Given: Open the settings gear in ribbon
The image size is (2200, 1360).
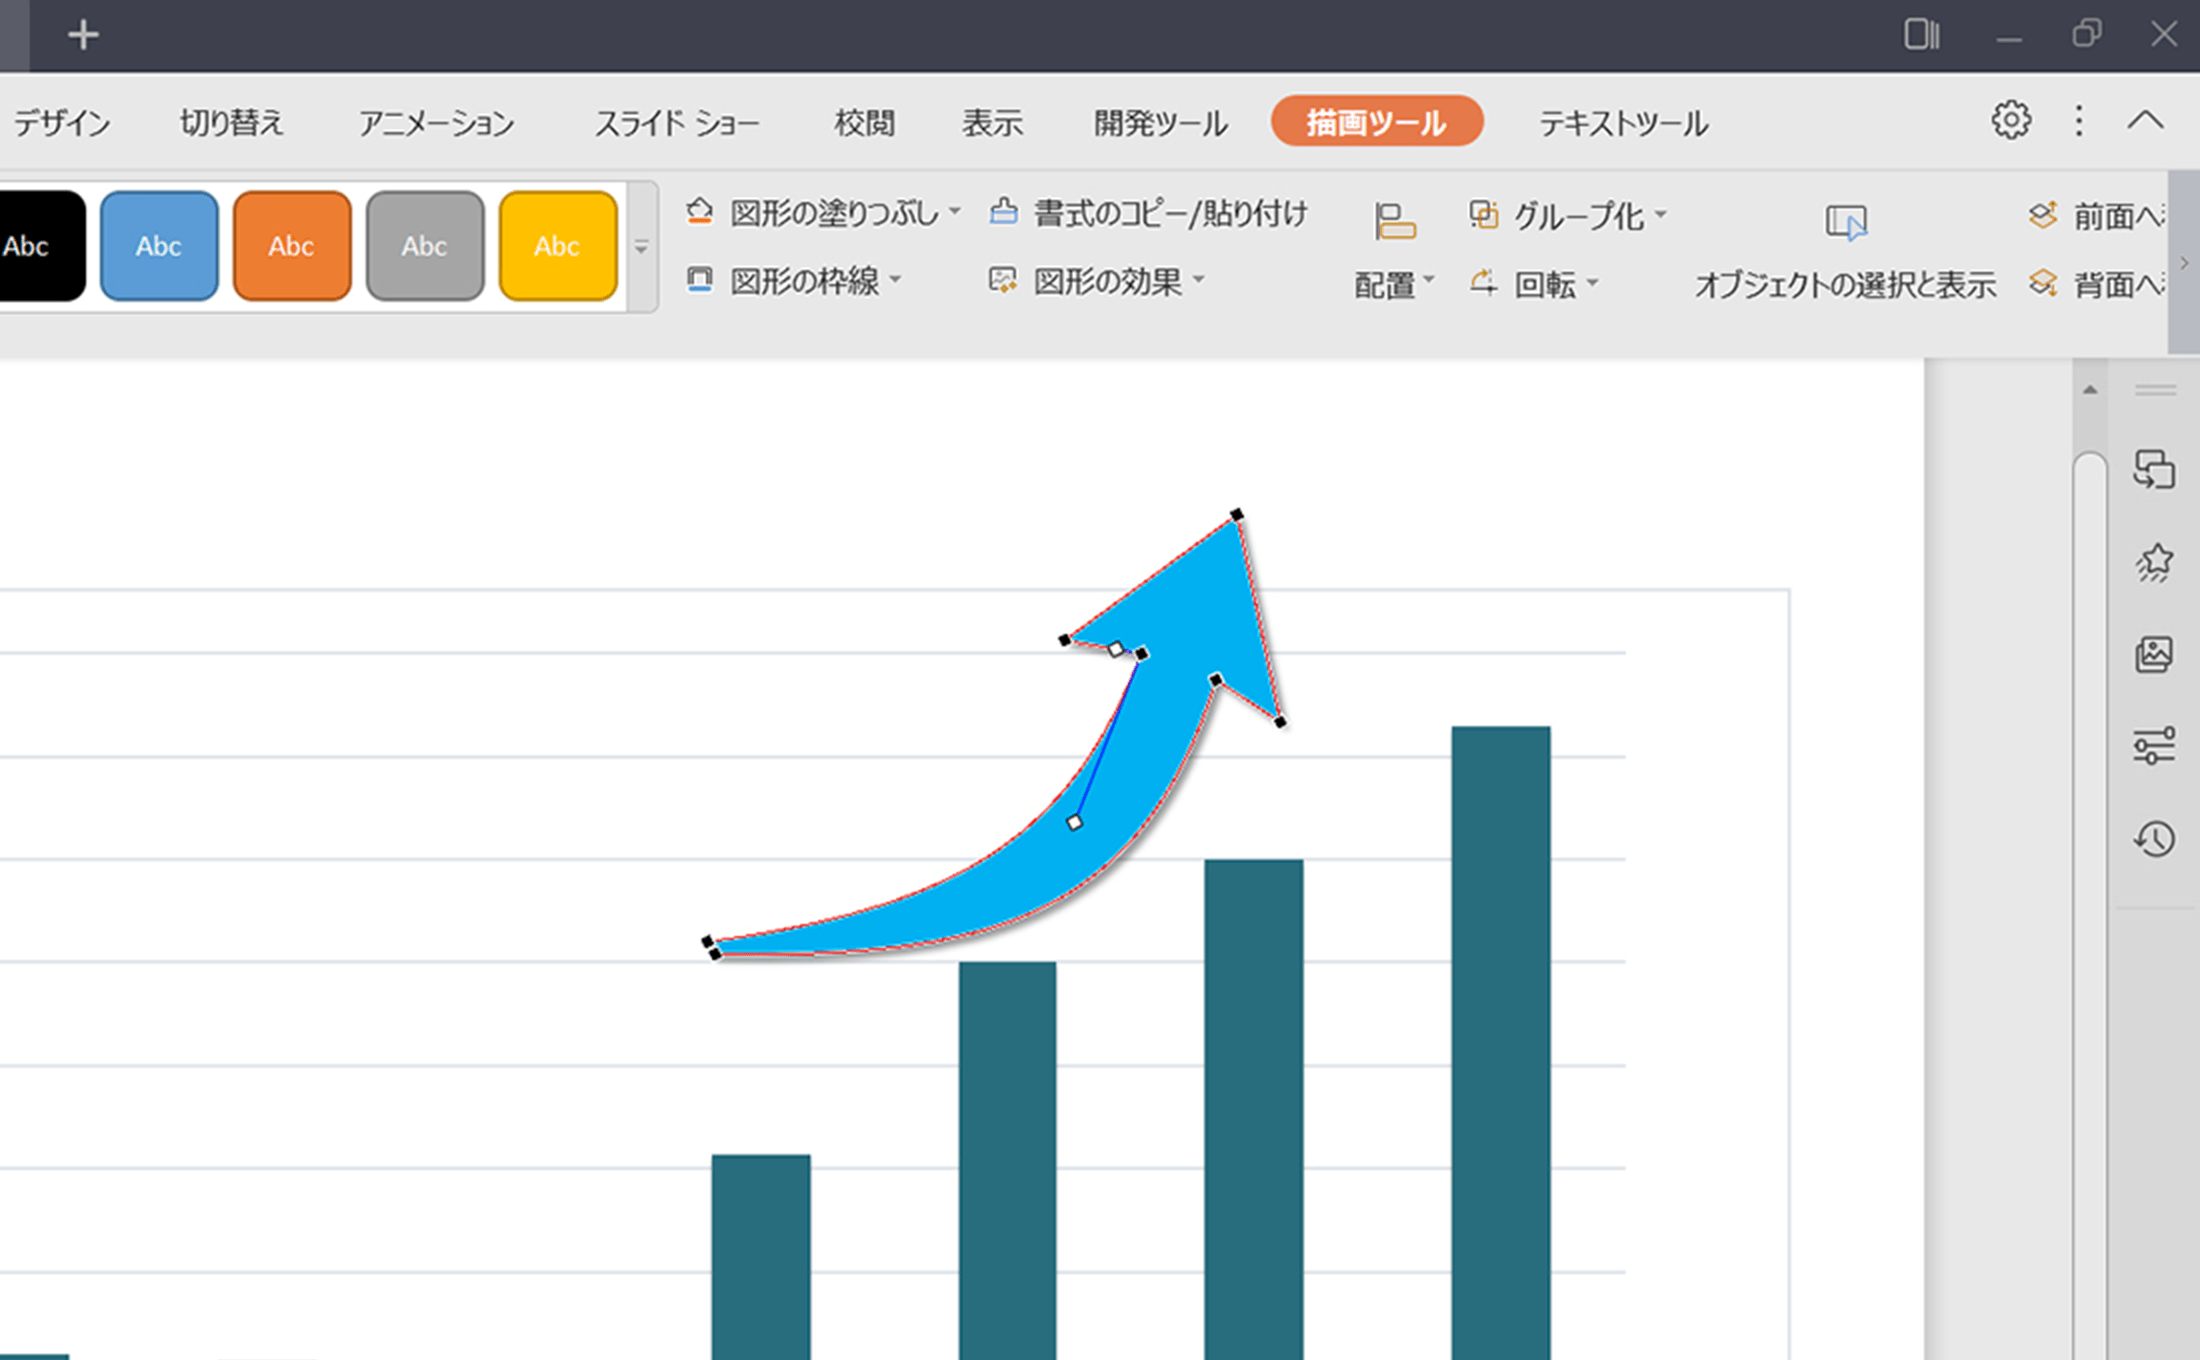Looking at the screenshot, I should click(2010, 121).
